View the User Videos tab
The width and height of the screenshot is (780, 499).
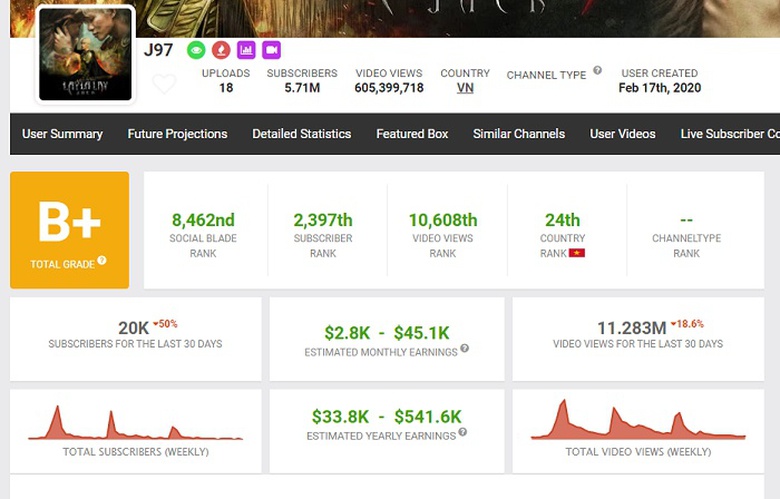(622, 134)
